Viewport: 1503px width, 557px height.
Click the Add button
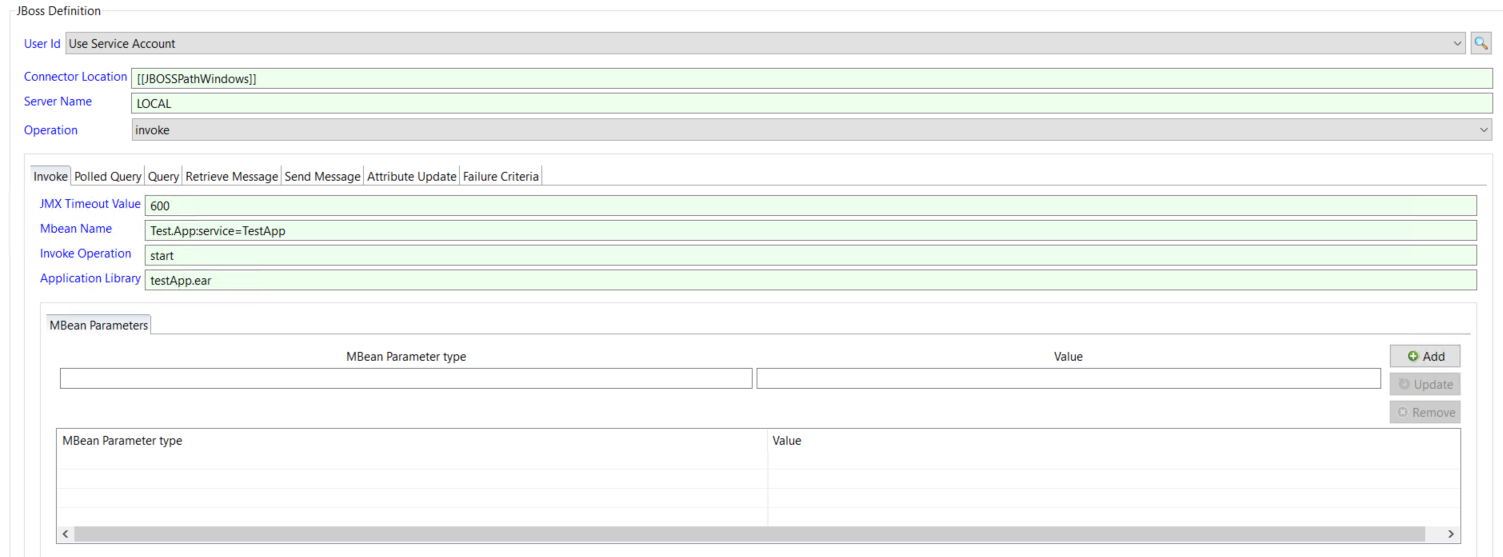tap(1425, 356)
